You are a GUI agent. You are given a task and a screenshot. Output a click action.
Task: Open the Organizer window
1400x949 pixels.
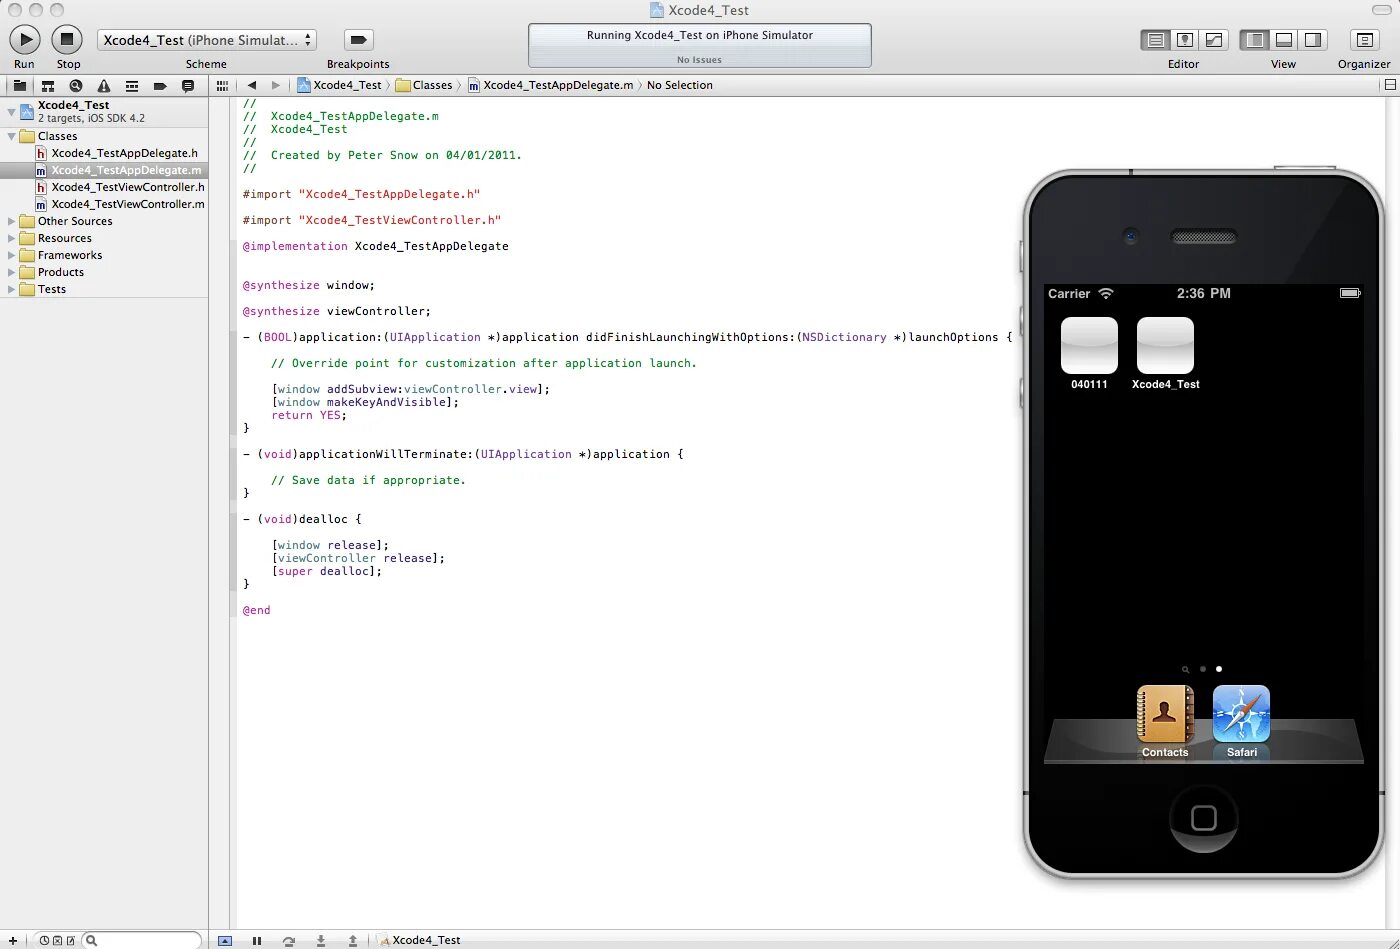1365,40
